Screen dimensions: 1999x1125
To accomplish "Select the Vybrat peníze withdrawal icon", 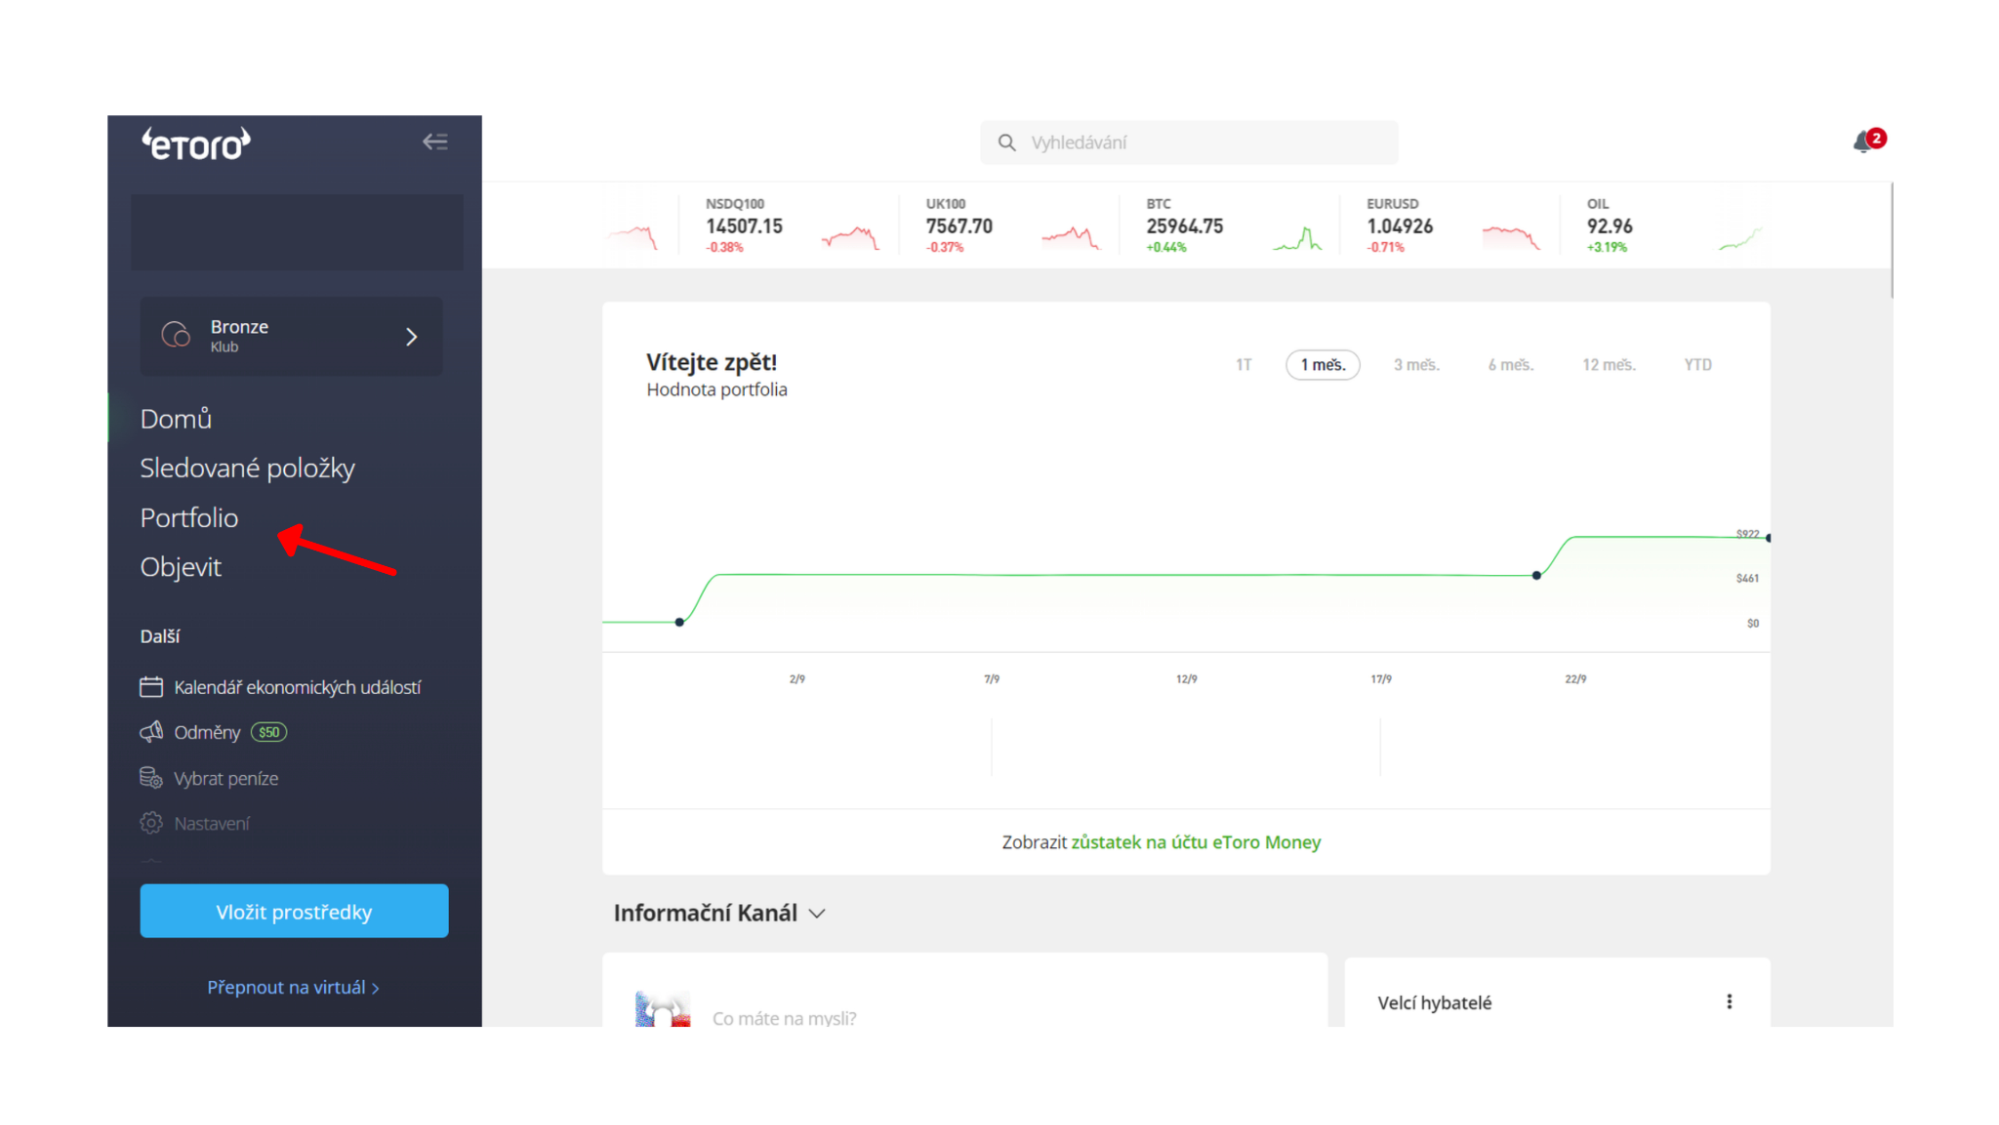I will click(x=152, y=777).
